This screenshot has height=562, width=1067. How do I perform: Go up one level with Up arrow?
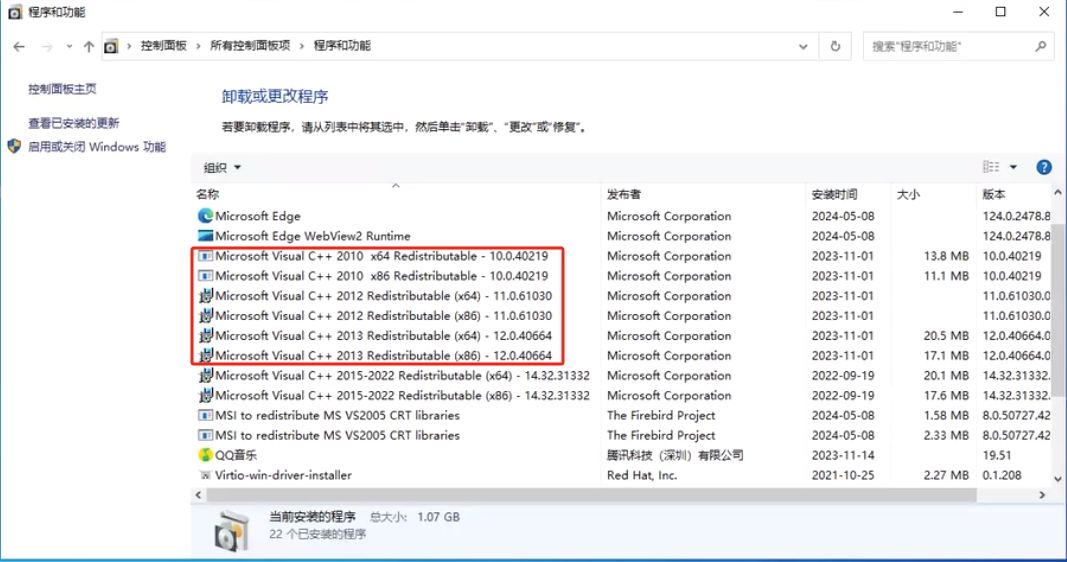pos(88,46)
